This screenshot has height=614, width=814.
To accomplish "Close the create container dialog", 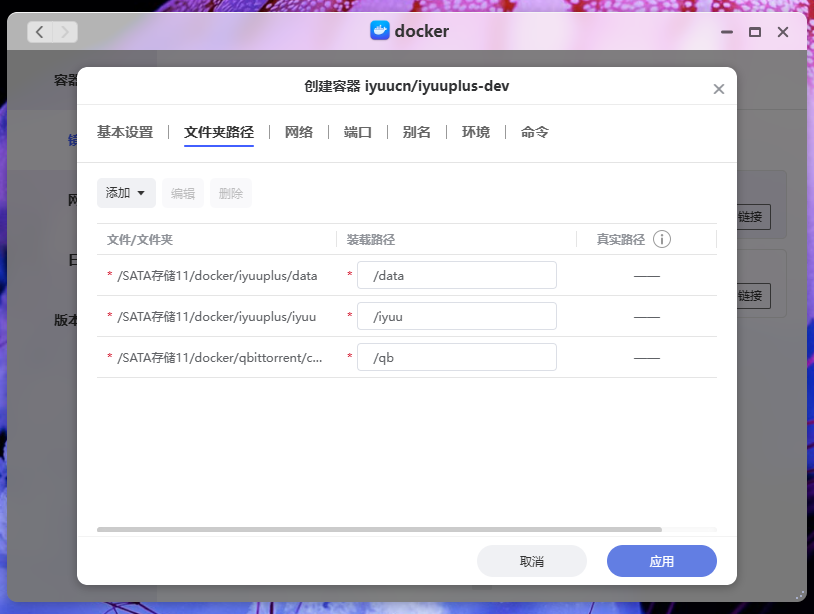I will pos(718,89).
